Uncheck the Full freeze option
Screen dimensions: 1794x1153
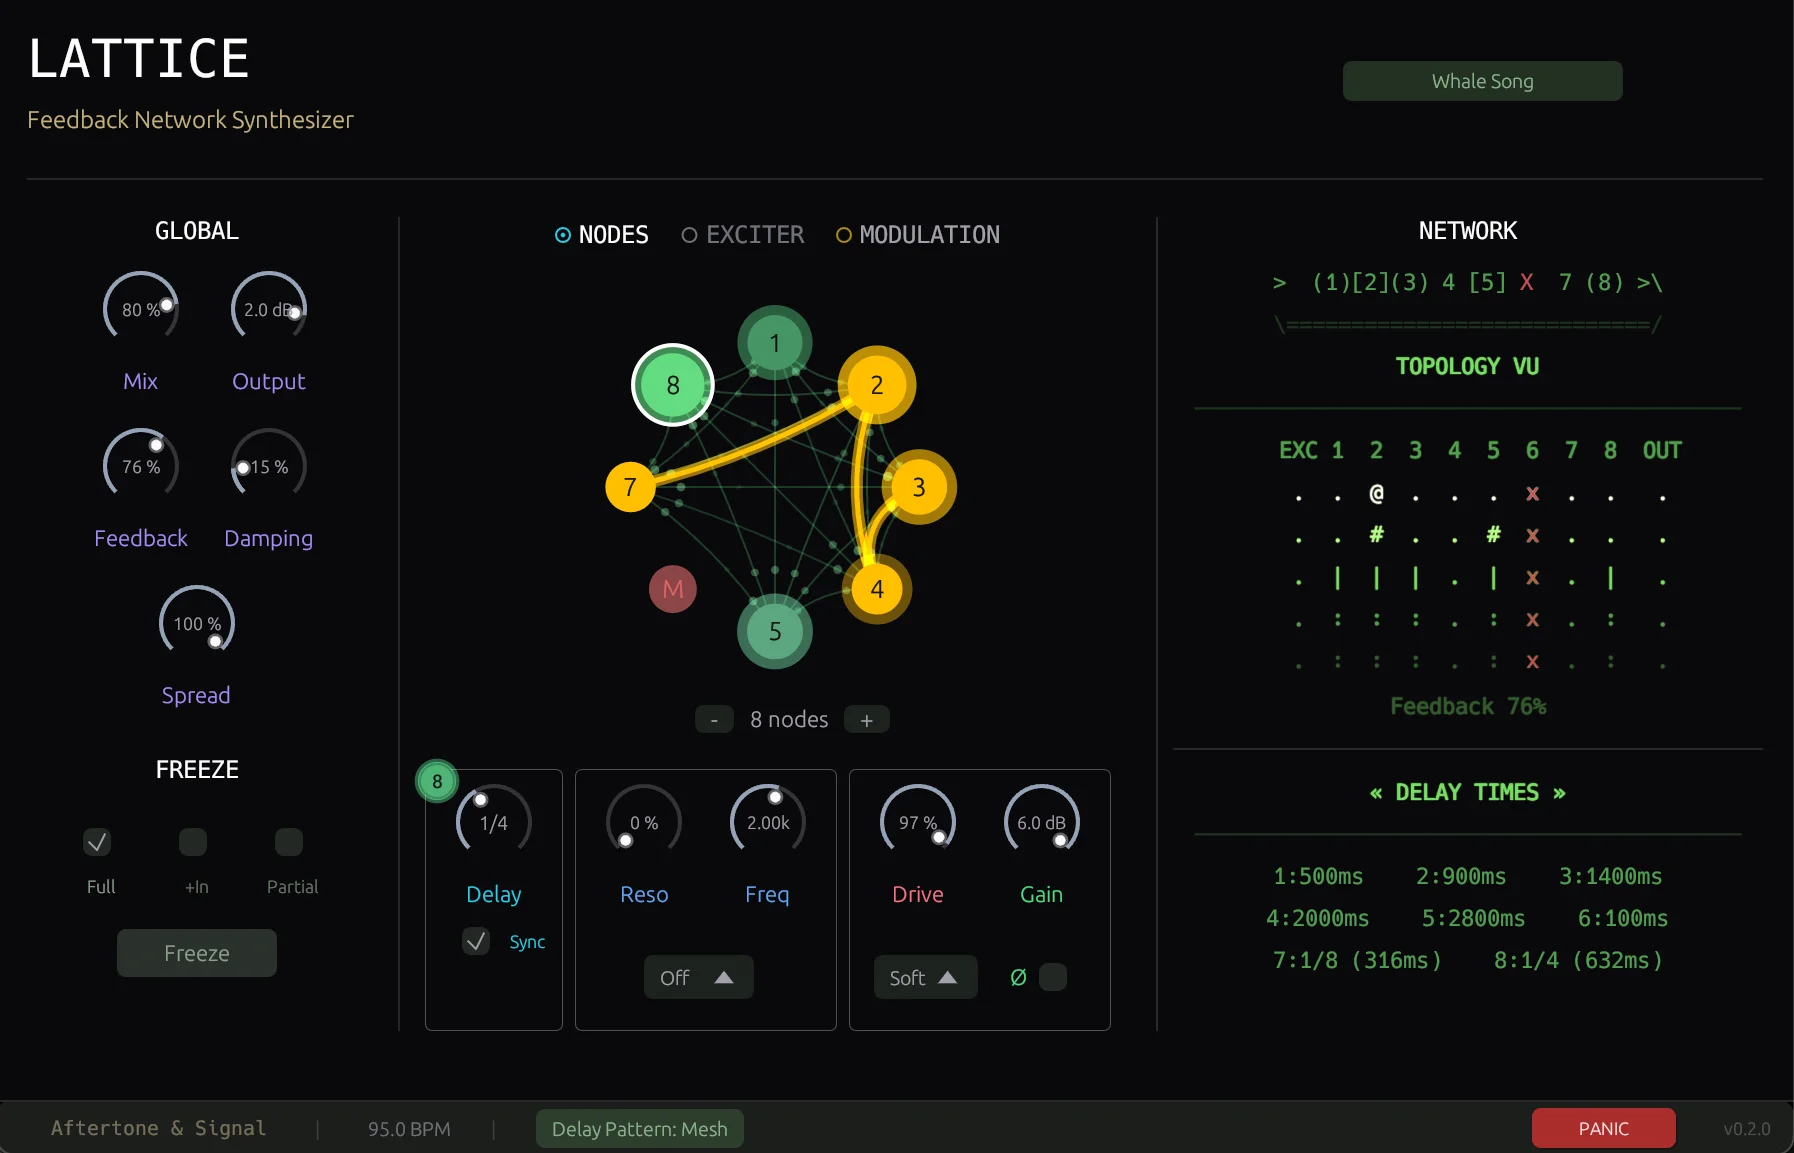click(x=96, y=843)
